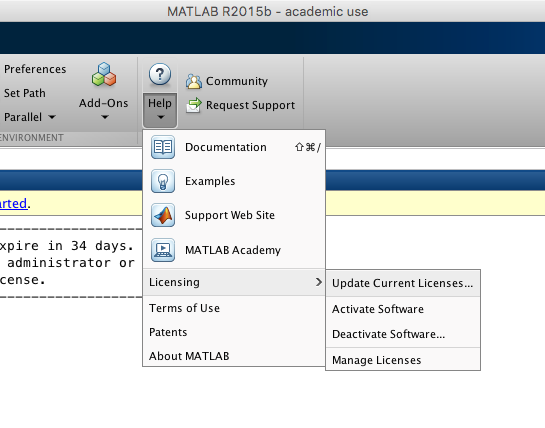This screenshot has width=545, height=428.
Task: Select Update Current Licenses menu item
Action: (x=403, y=283)
